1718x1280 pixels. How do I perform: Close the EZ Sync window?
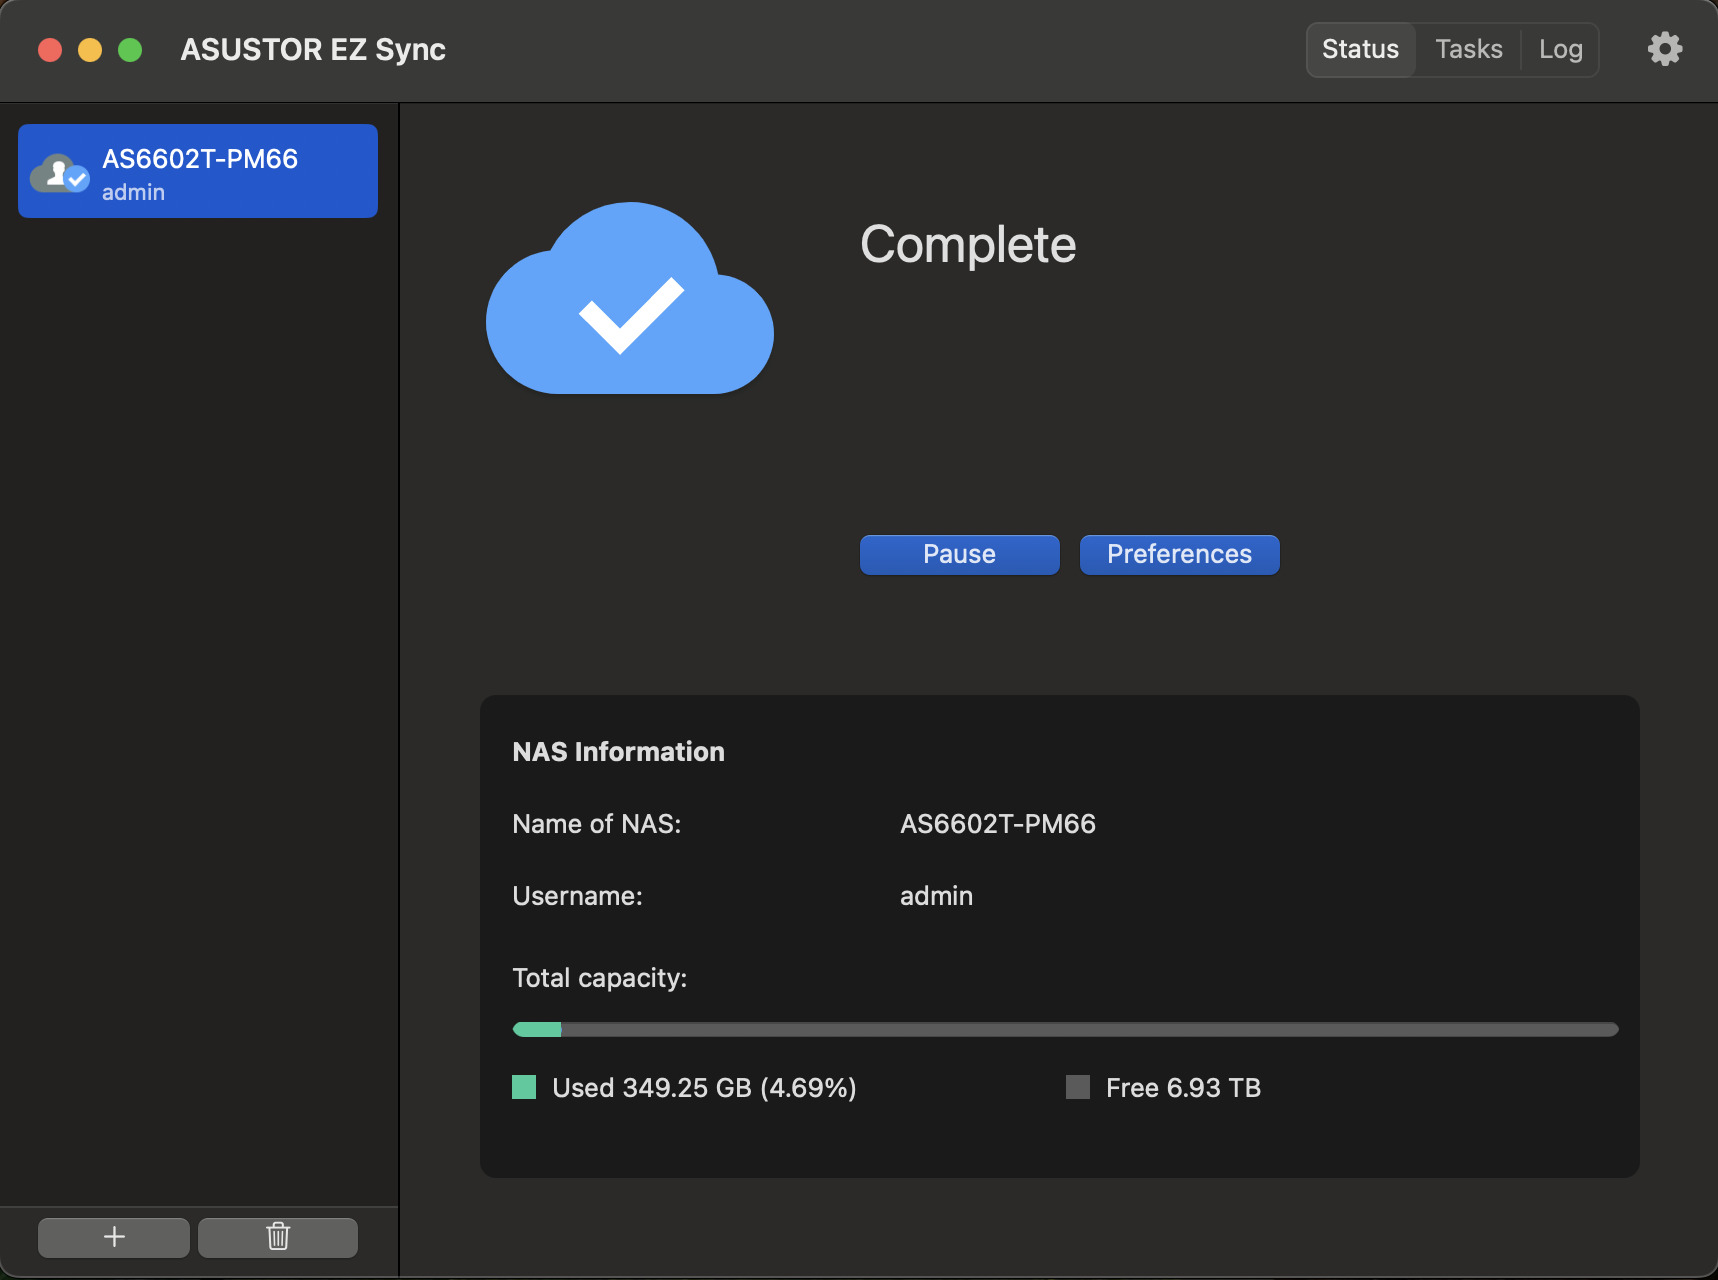pyautogui.click(x=50, y=50)
